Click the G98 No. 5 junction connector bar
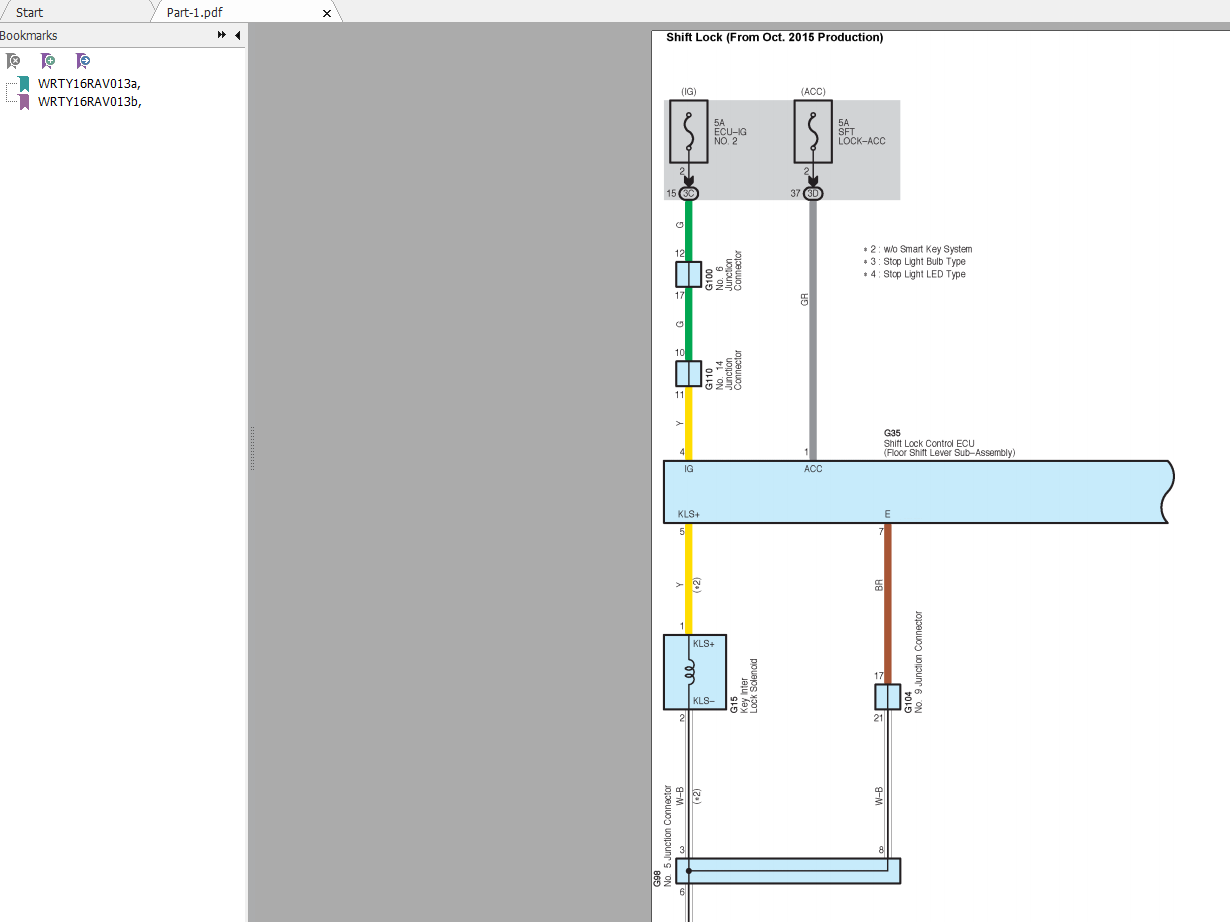Screen dimensions: 1230x922 [788, 871]
